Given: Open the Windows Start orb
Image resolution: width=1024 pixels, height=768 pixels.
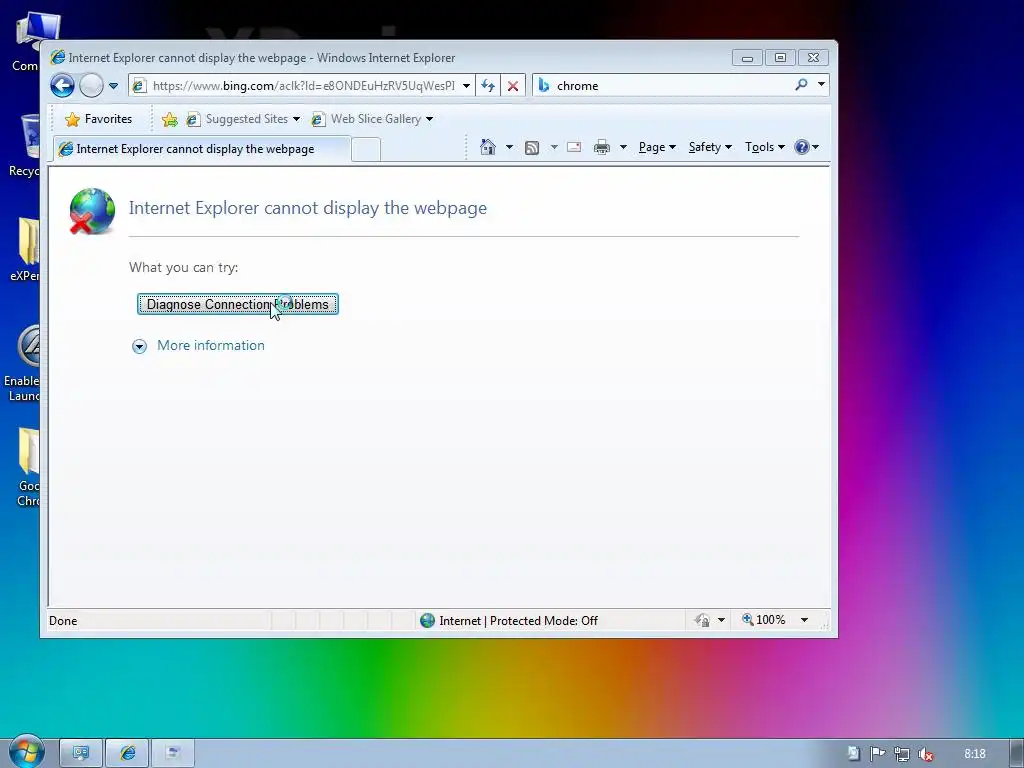Looking at the screenshot, I should point(26,752).
